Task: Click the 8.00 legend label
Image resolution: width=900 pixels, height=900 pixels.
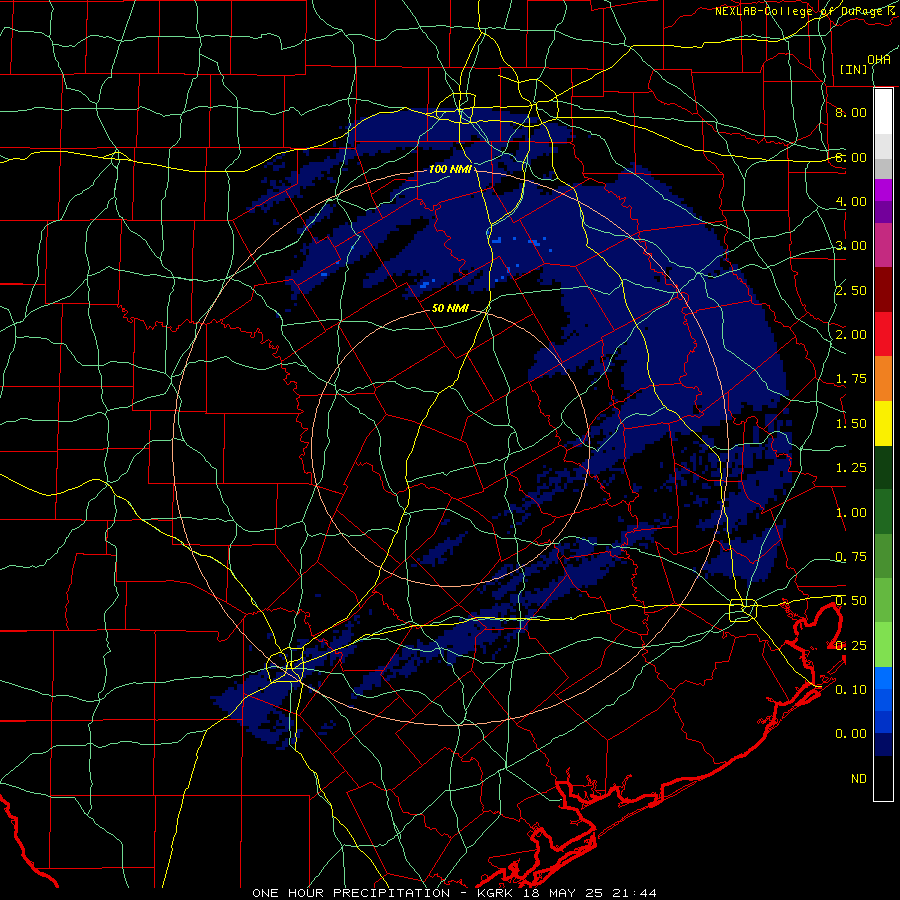Action: [x=851, y=112]
